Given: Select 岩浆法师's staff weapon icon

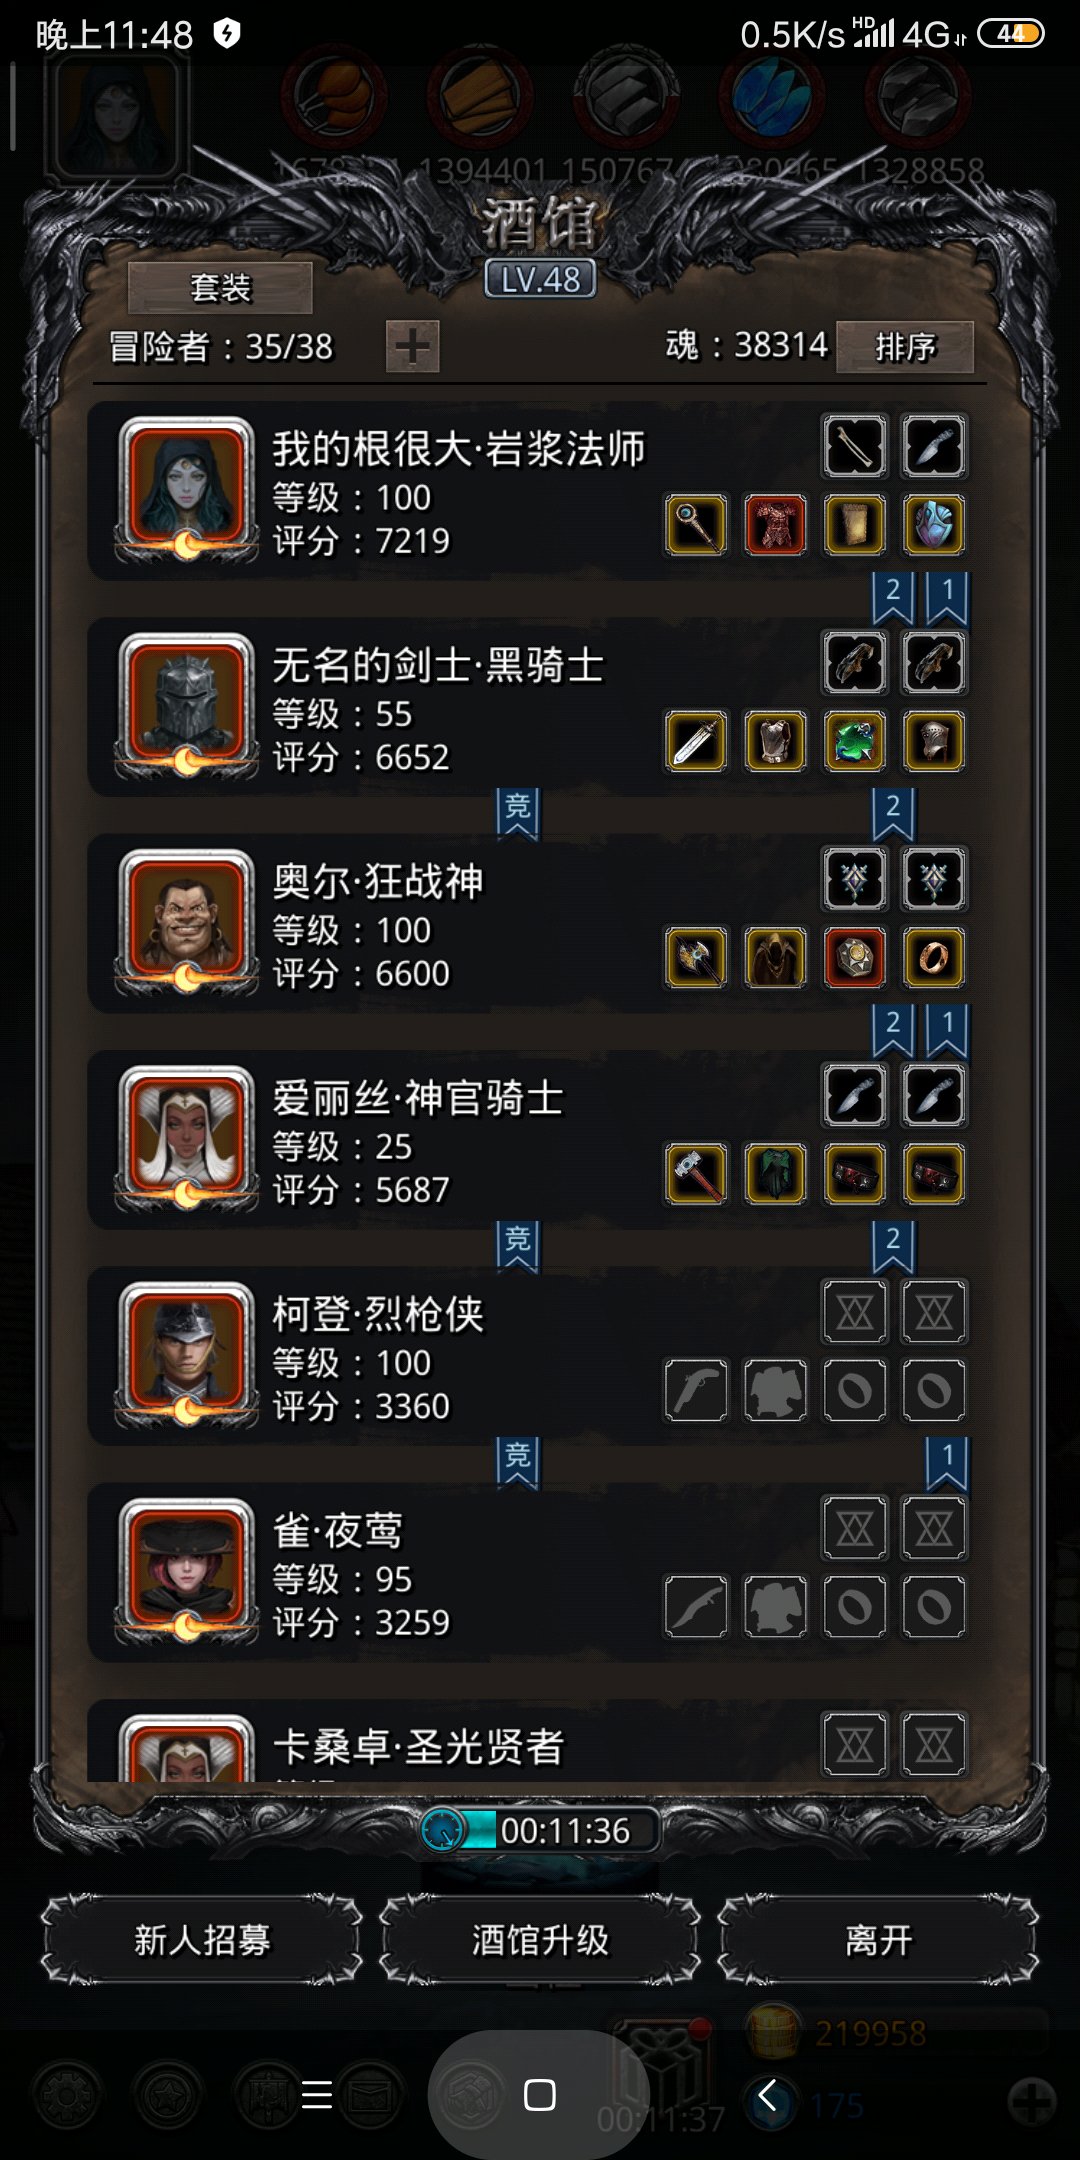Looking at the screenshot, I should (x=696, y=525).
